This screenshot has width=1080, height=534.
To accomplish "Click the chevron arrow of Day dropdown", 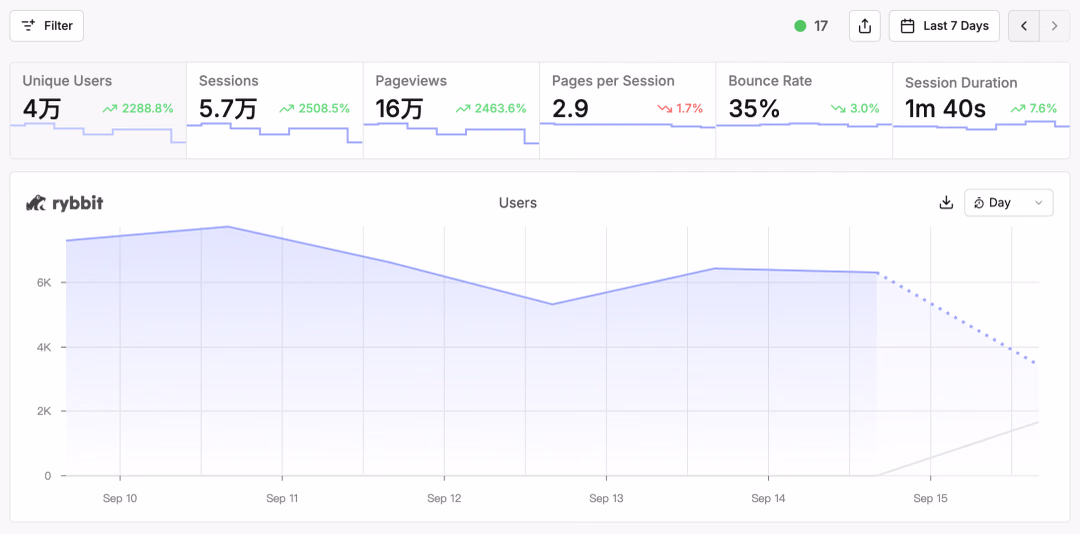I will 1039,203.
